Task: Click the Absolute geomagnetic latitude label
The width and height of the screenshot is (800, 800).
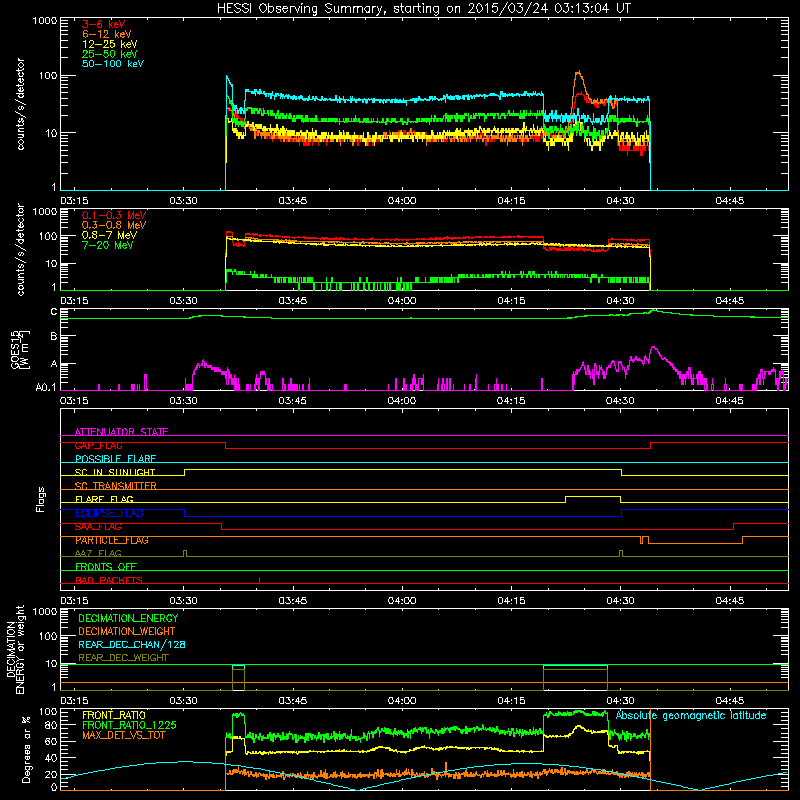Action: [691, 716]
